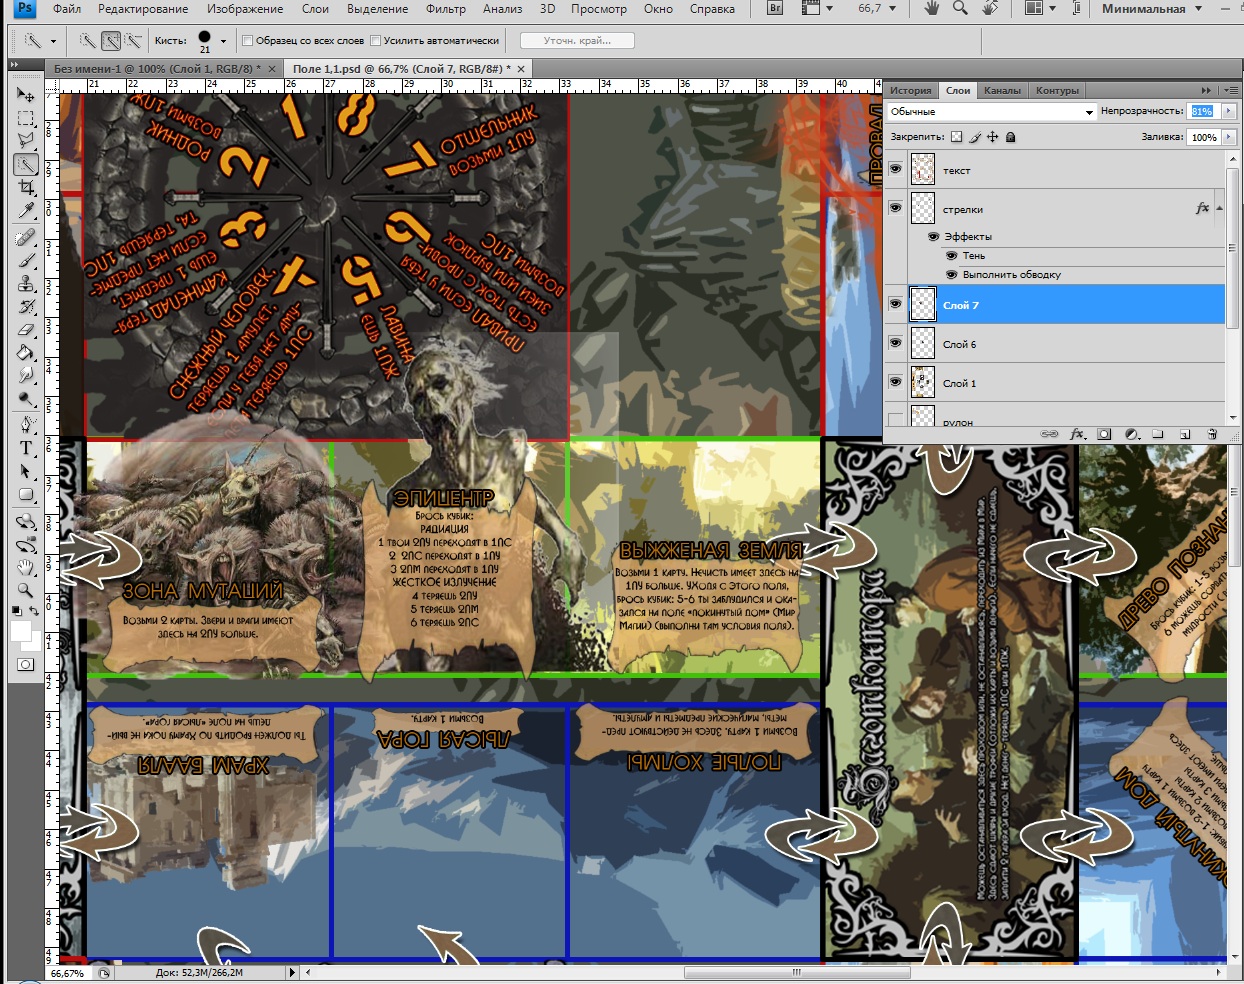This screenshot has width=1244, height=984.
Task: Open the 'Файл' menu
Action: [67, 9]
